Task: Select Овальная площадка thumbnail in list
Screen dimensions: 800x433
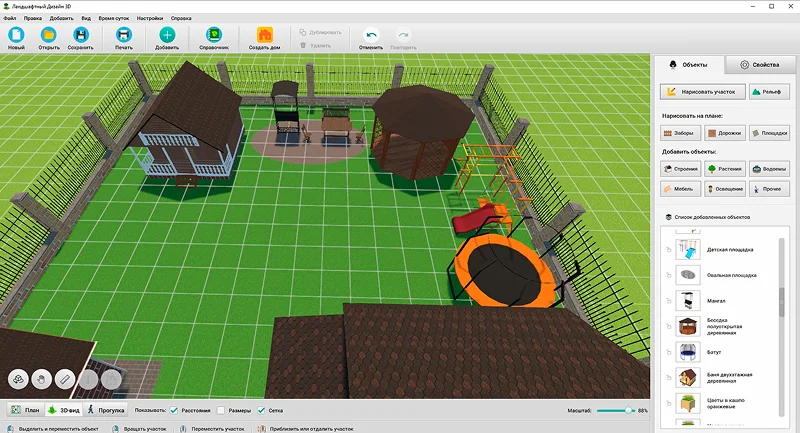Action: tap(688, 275)
